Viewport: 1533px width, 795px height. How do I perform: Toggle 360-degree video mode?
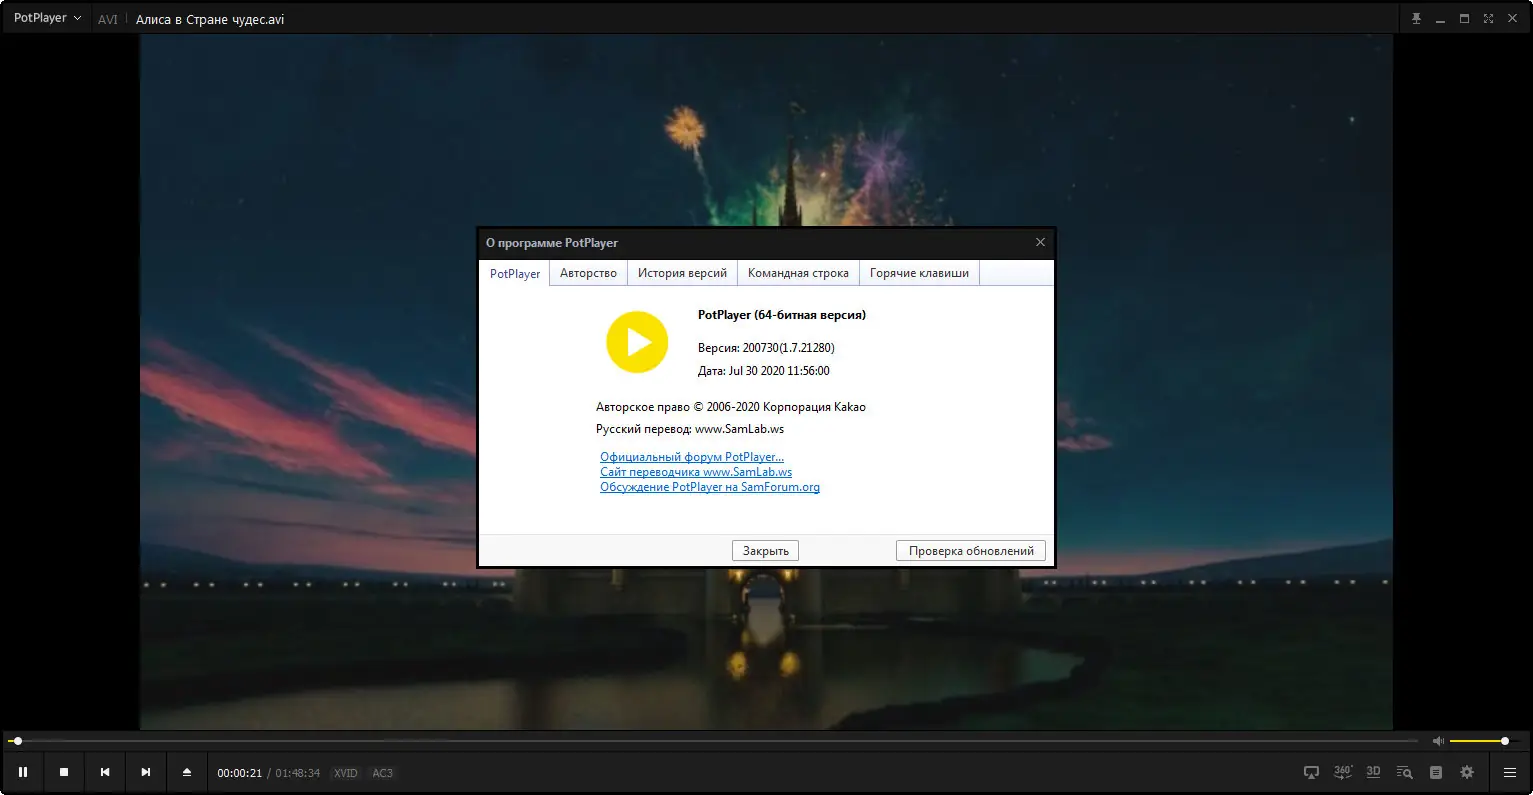(x=1342, y=772)
